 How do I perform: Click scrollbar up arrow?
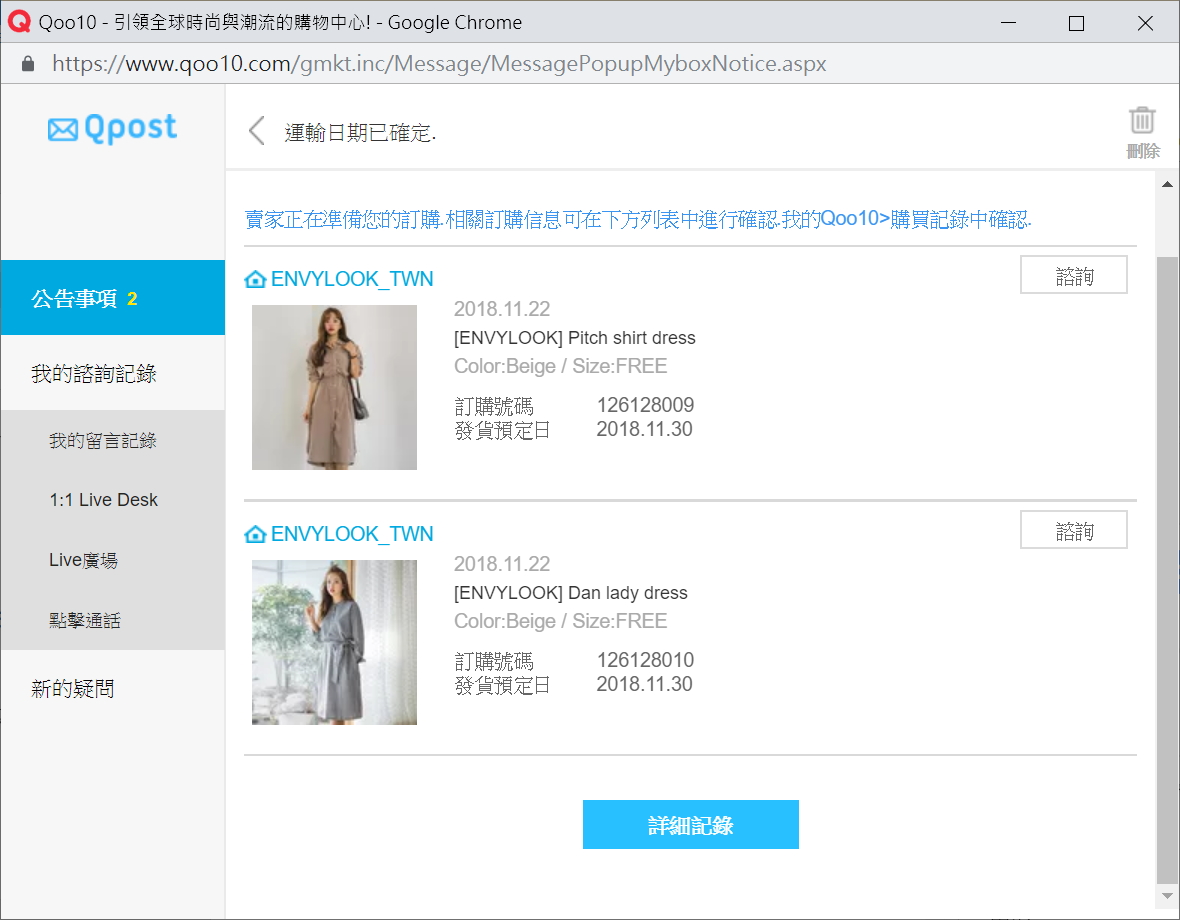click(x=1167, y=184)
